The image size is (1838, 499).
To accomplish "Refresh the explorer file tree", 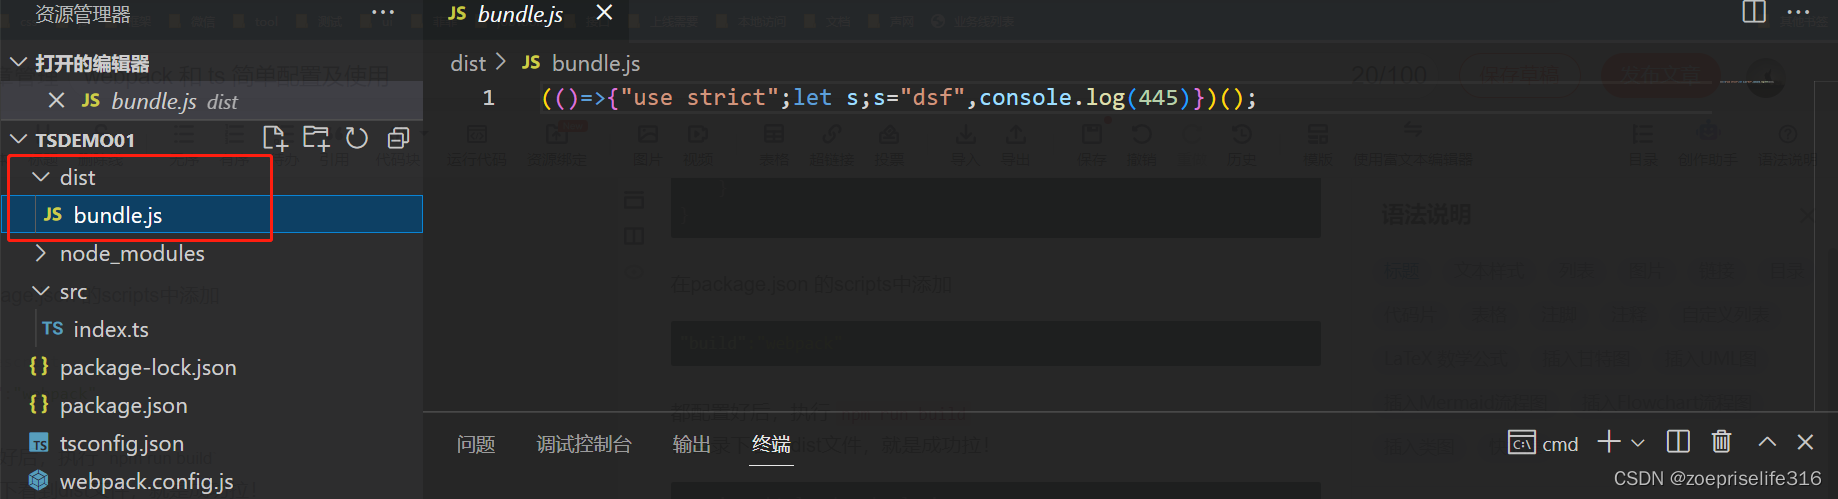I will point(357,138).
